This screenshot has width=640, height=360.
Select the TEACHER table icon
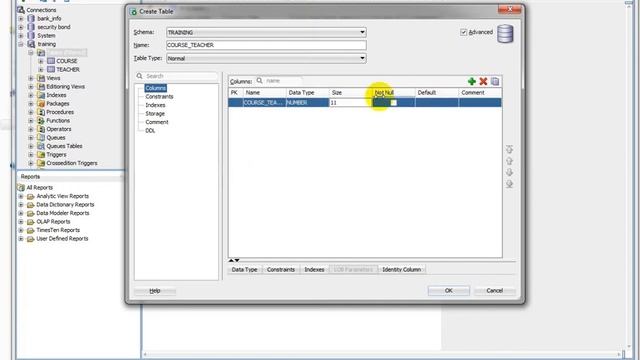pos(51,69)
